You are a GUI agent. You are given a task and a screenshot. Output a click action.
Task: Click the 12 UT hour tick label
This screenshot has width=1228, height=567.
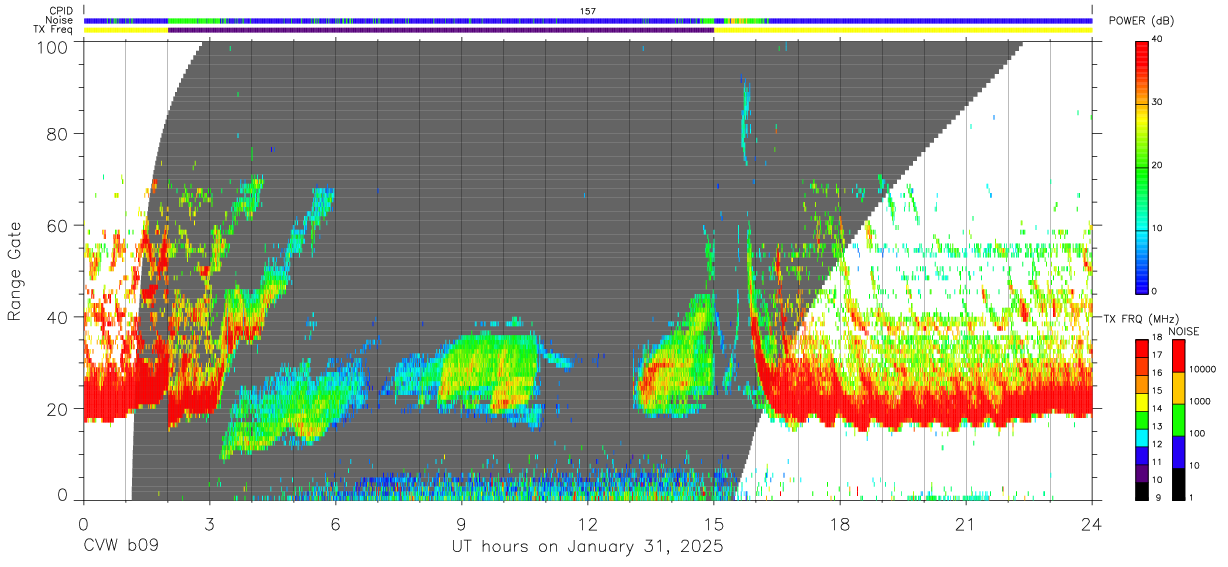tap(588, 524)
